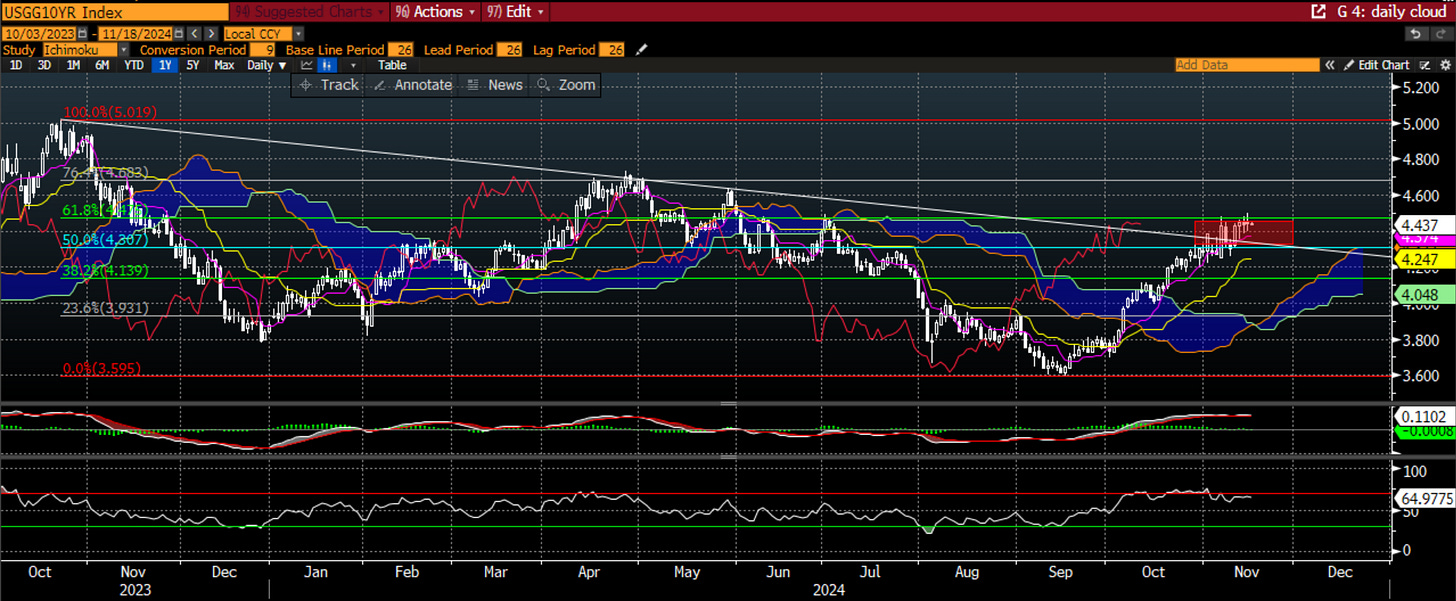Select the 5Y time range
This screenshot has height=601, width=1456.
click(x=193, y=65)
